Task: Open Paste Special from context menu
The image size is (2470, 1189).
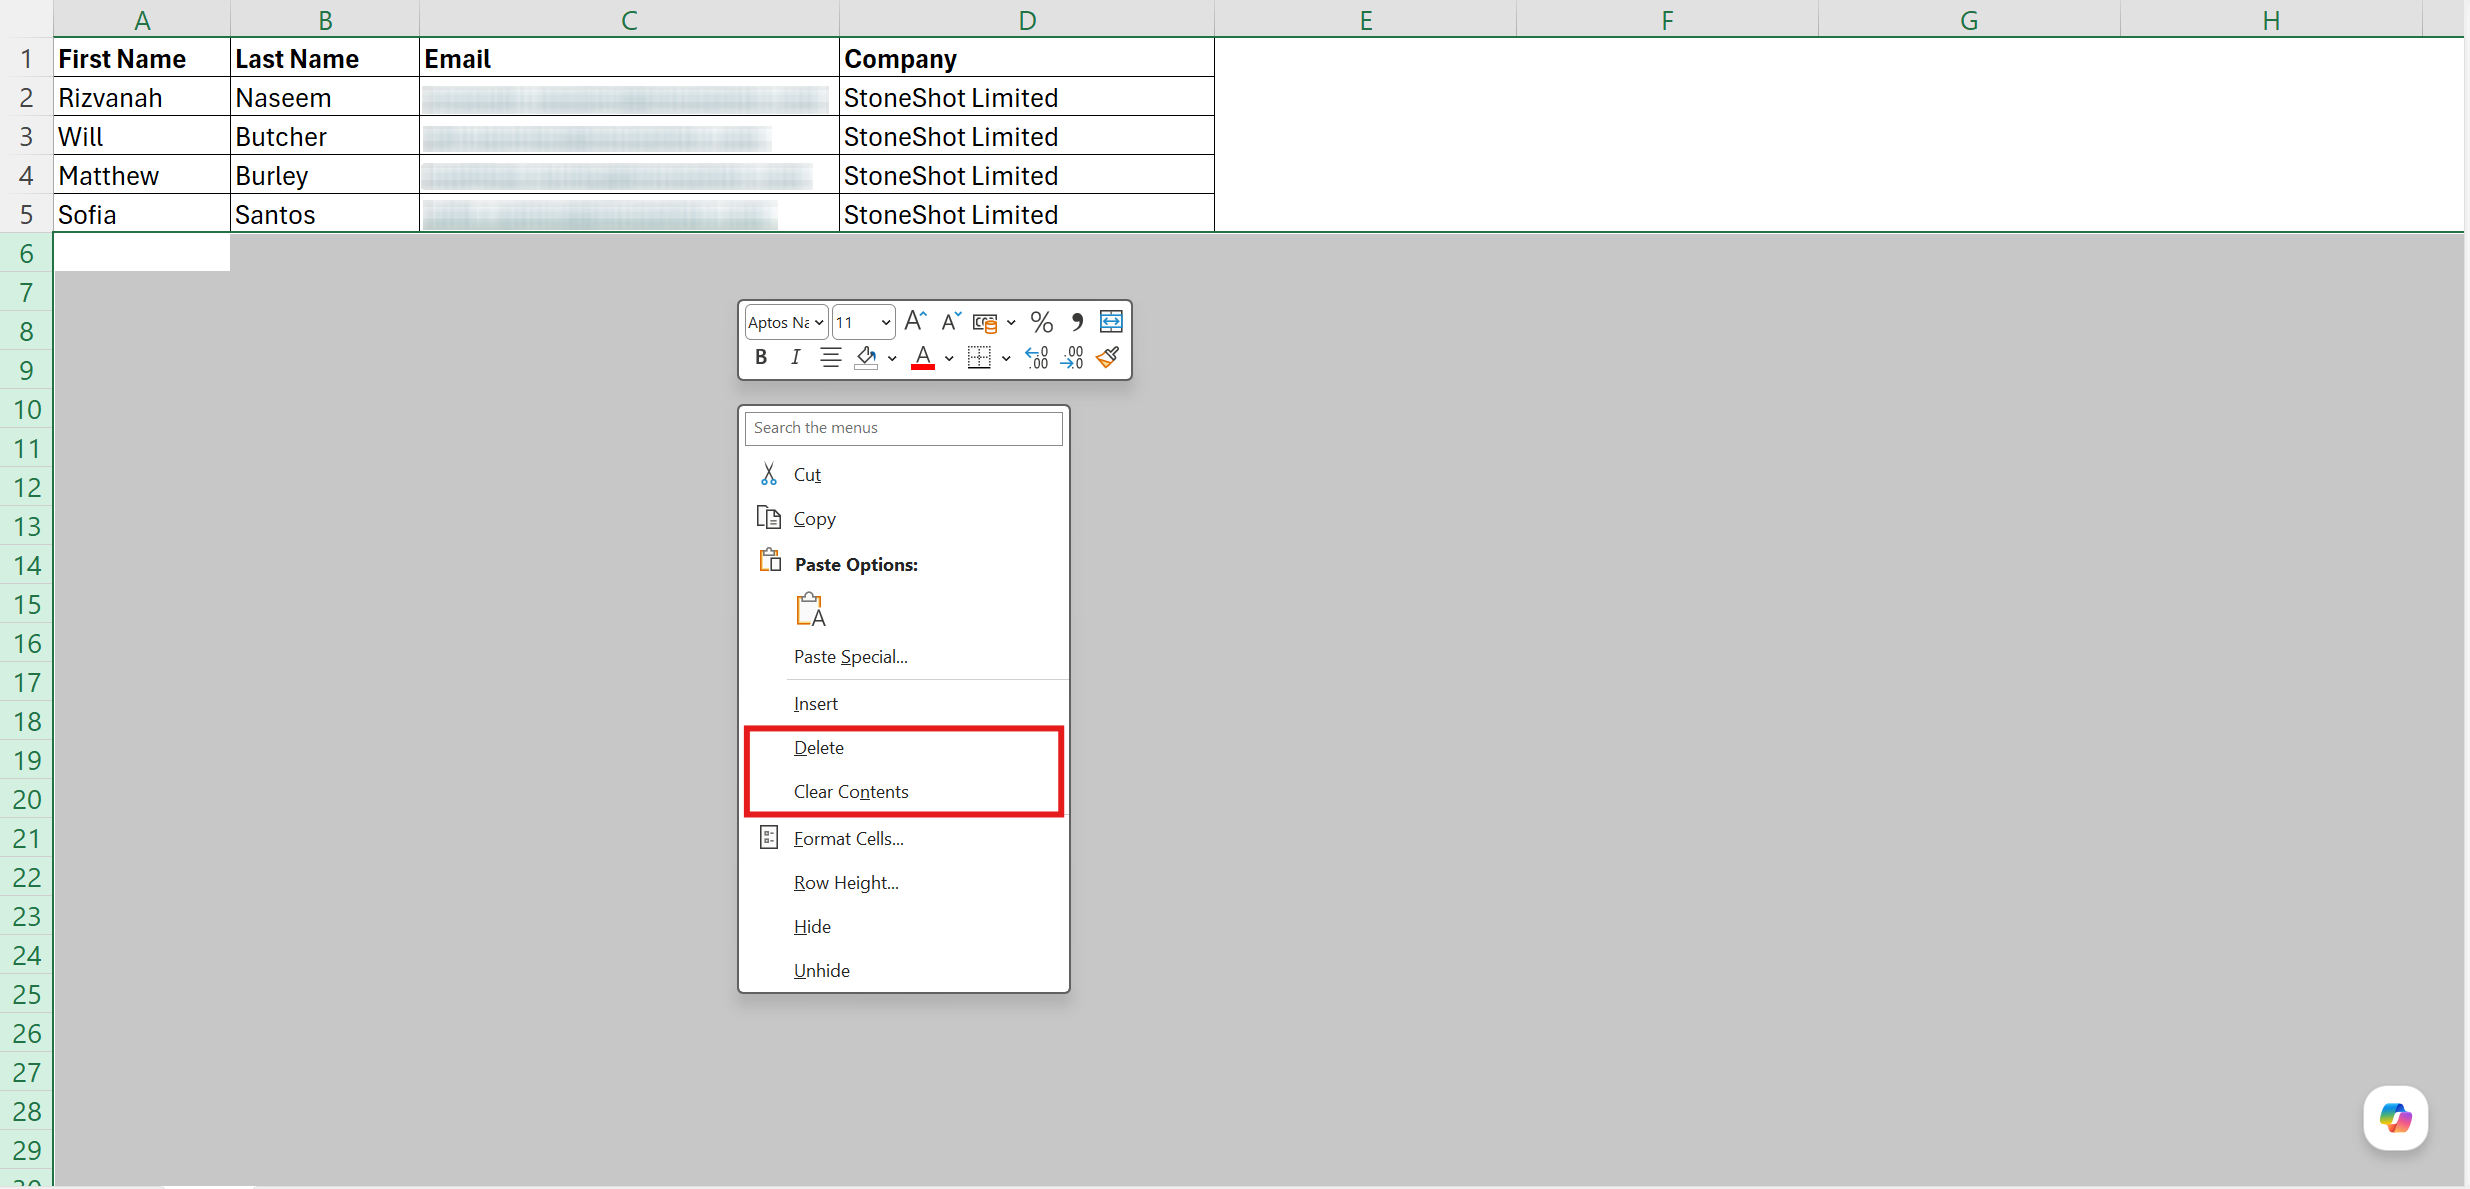Action: 904,656
